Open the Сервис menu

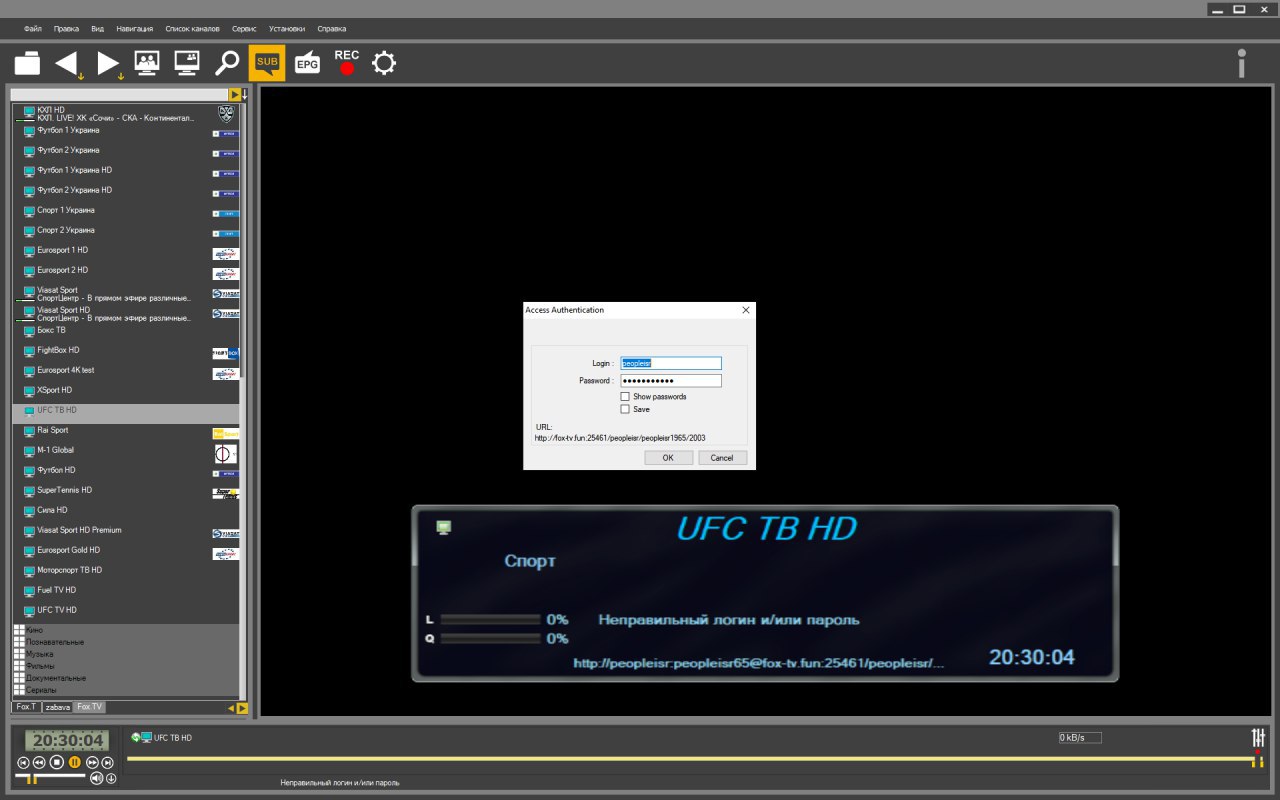(244, 29)
